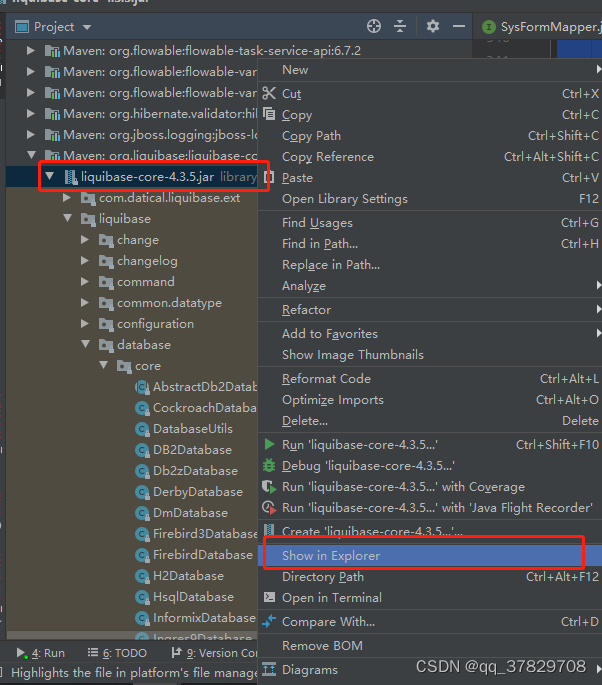Open the CockroachDatabase class
602x685 pixels.
(x=204, y=408)
